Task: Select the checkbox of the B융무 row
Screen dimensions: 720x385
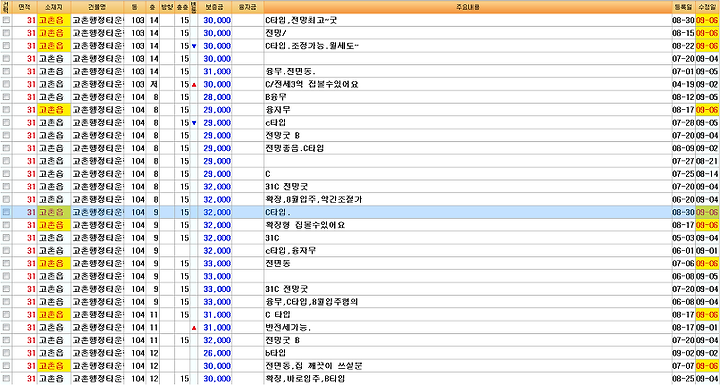Action: coord(6,97)
